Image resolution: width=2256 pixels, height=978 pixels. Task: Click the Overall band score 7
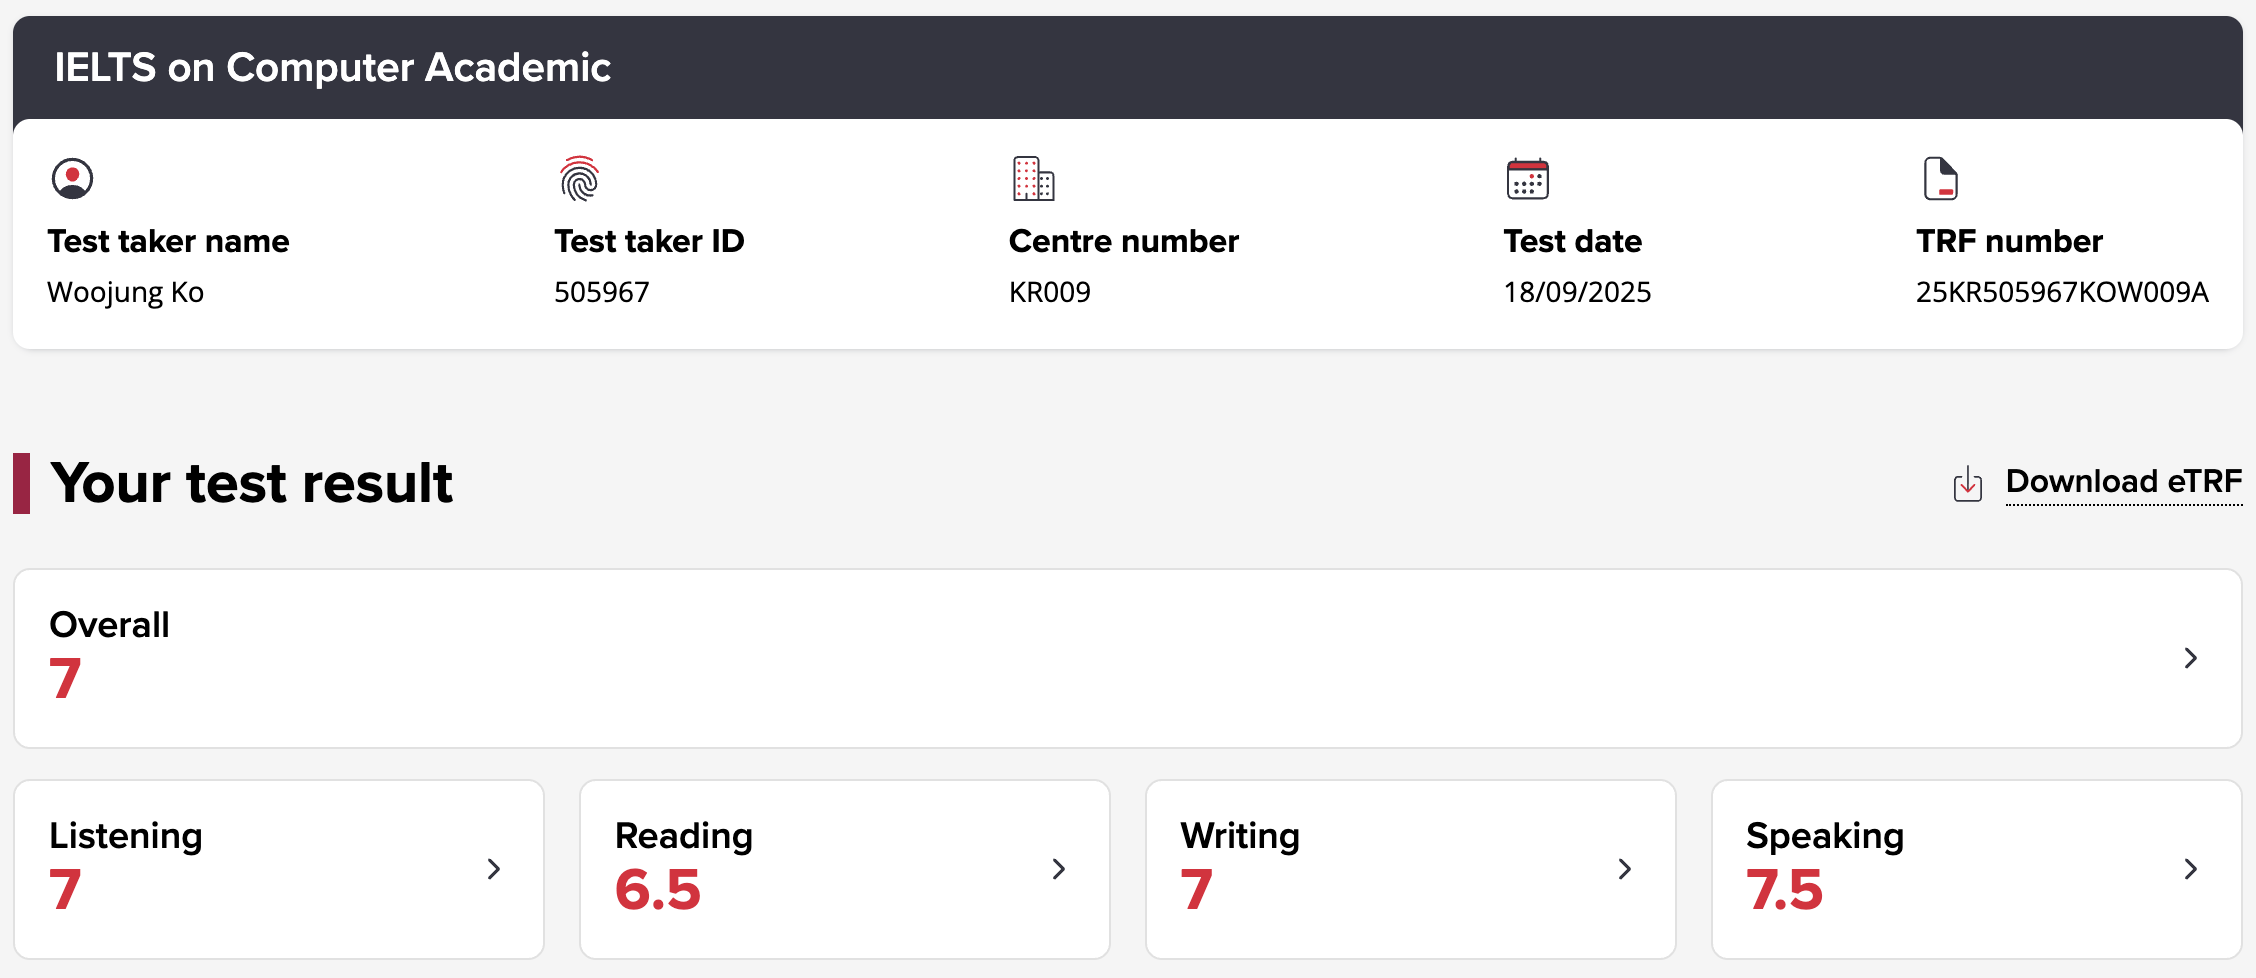click(65, 679)
